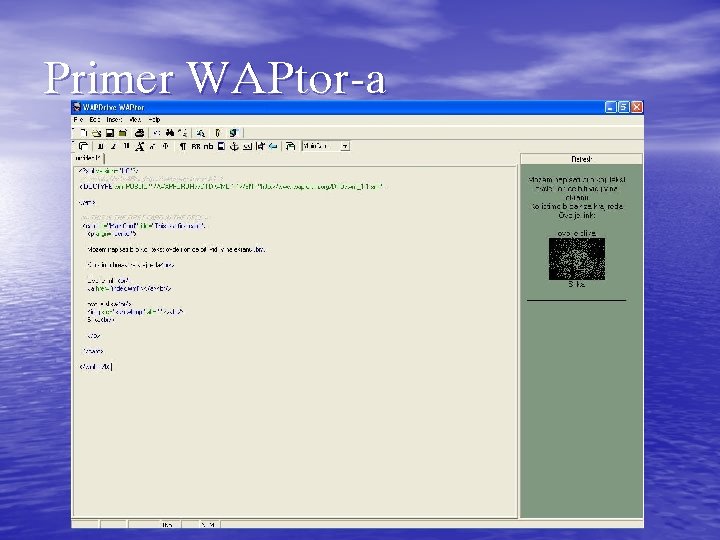Click the icon right of the binoculars
Image resolution: width=720 pixels, height=540 pixels.
coord(183,133)
